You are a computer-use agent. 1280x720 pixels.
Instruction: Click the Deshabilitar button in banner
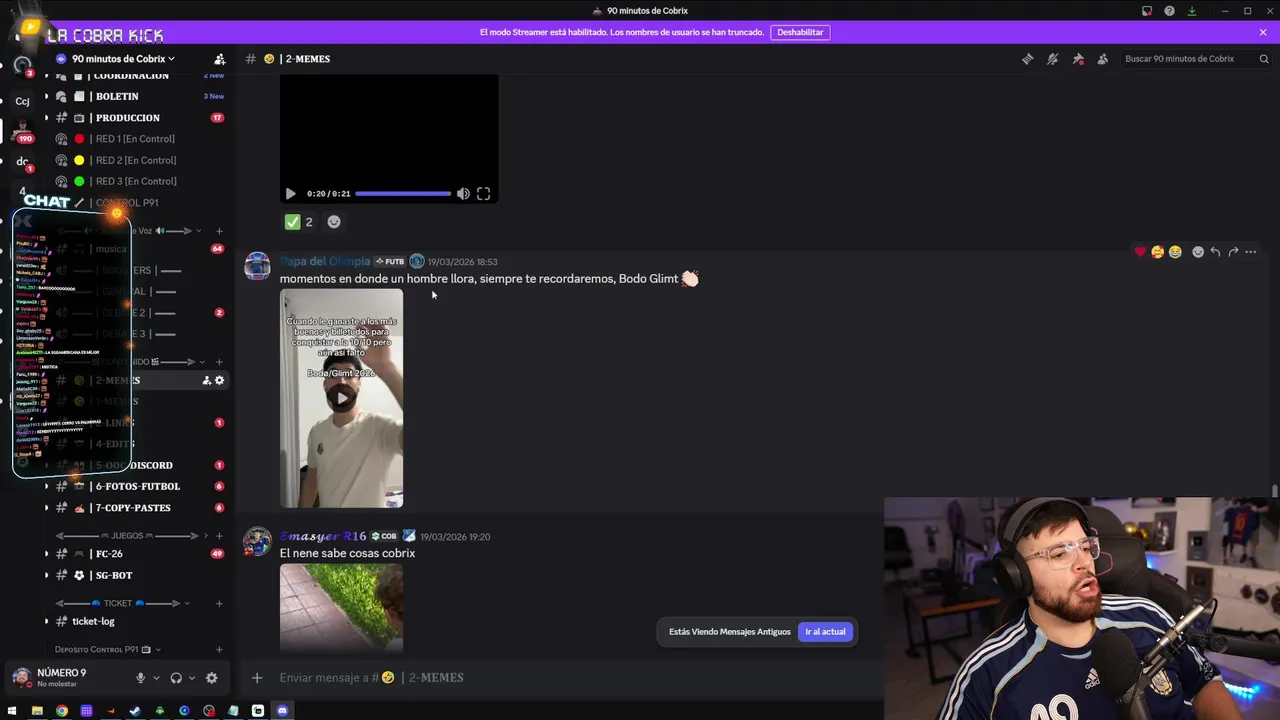[x=800, y=32]
